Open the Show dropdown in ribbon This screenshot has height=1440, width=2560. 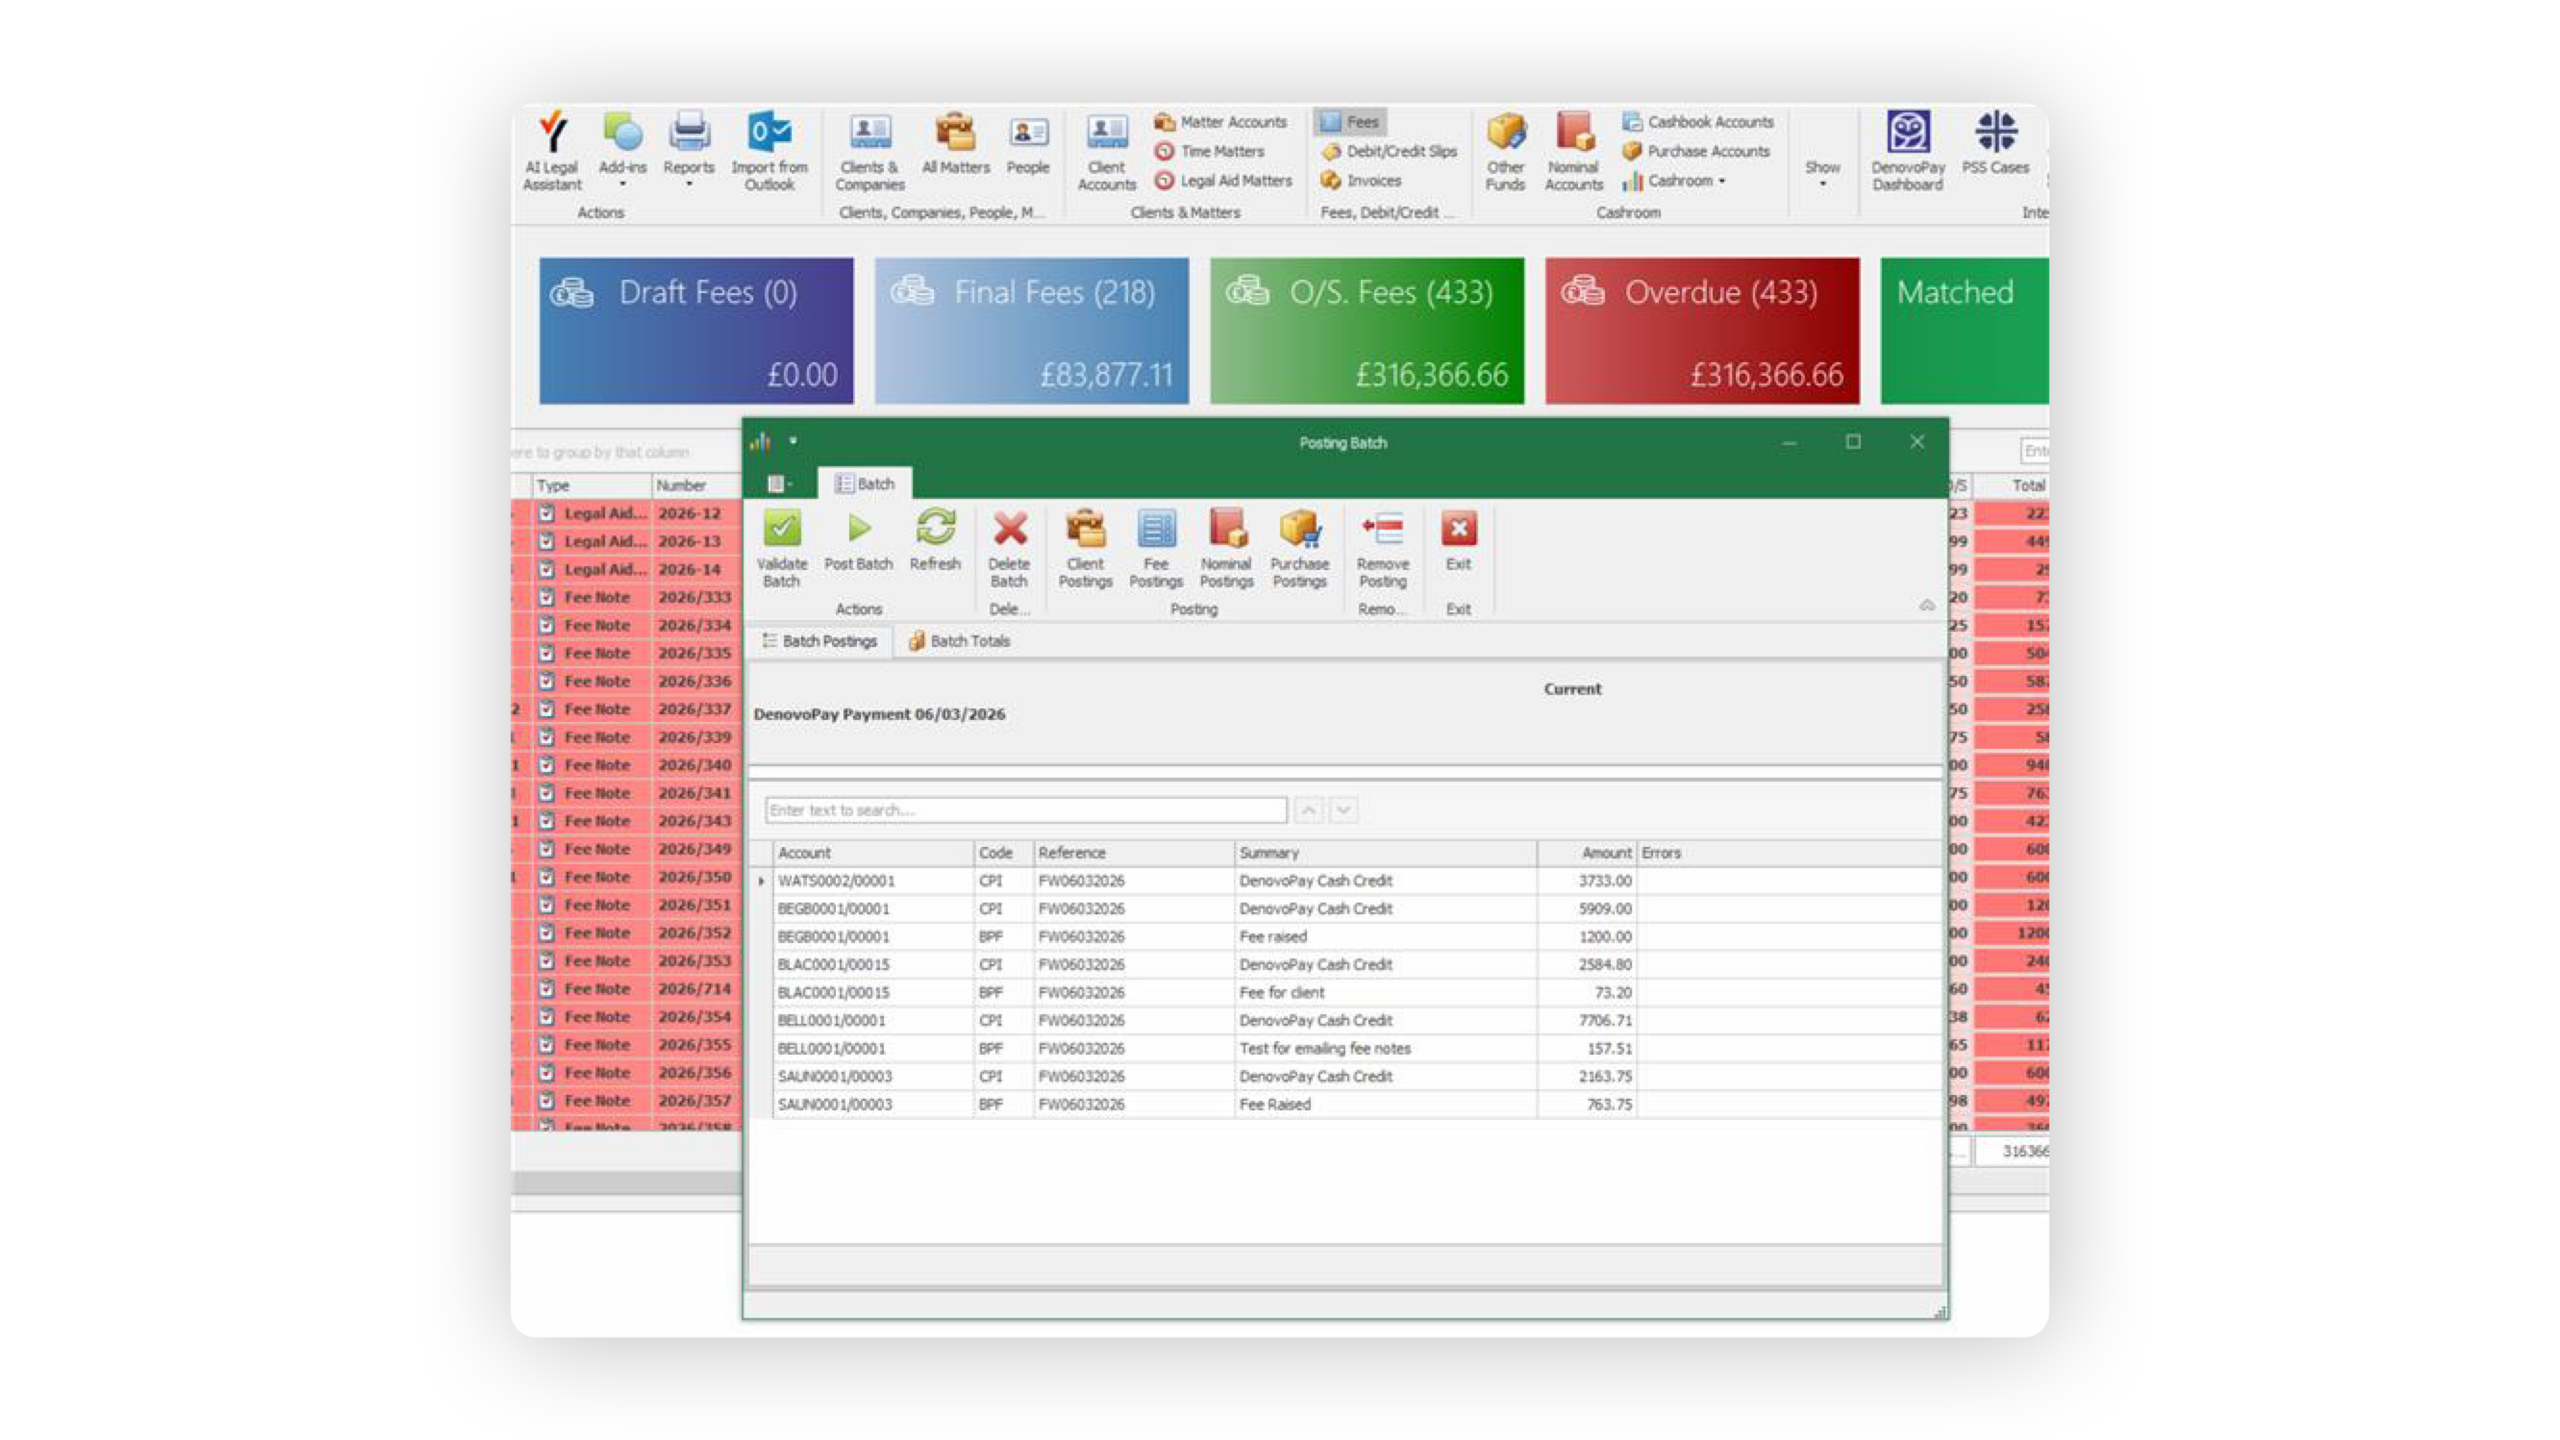pyautogui.click(x=1822, y=172)
